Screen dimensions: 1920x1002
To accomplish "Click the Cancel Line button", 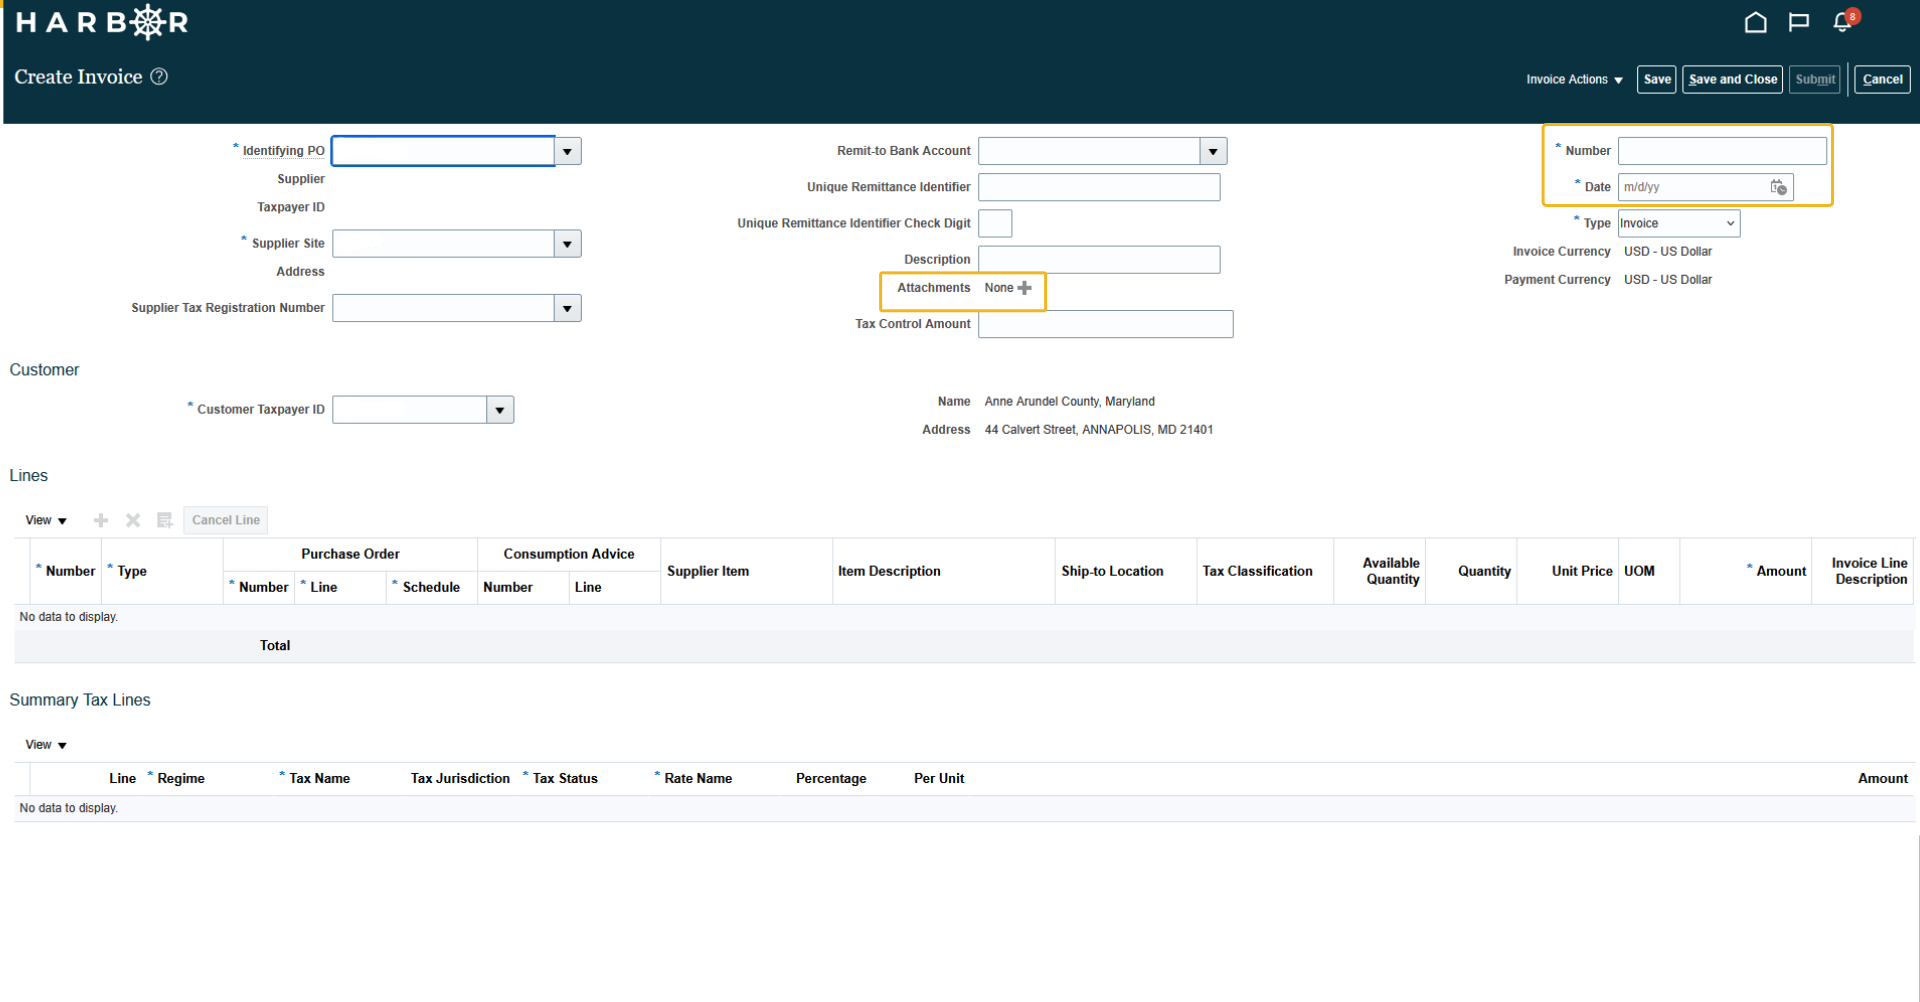I will click(x=226, y=520).
